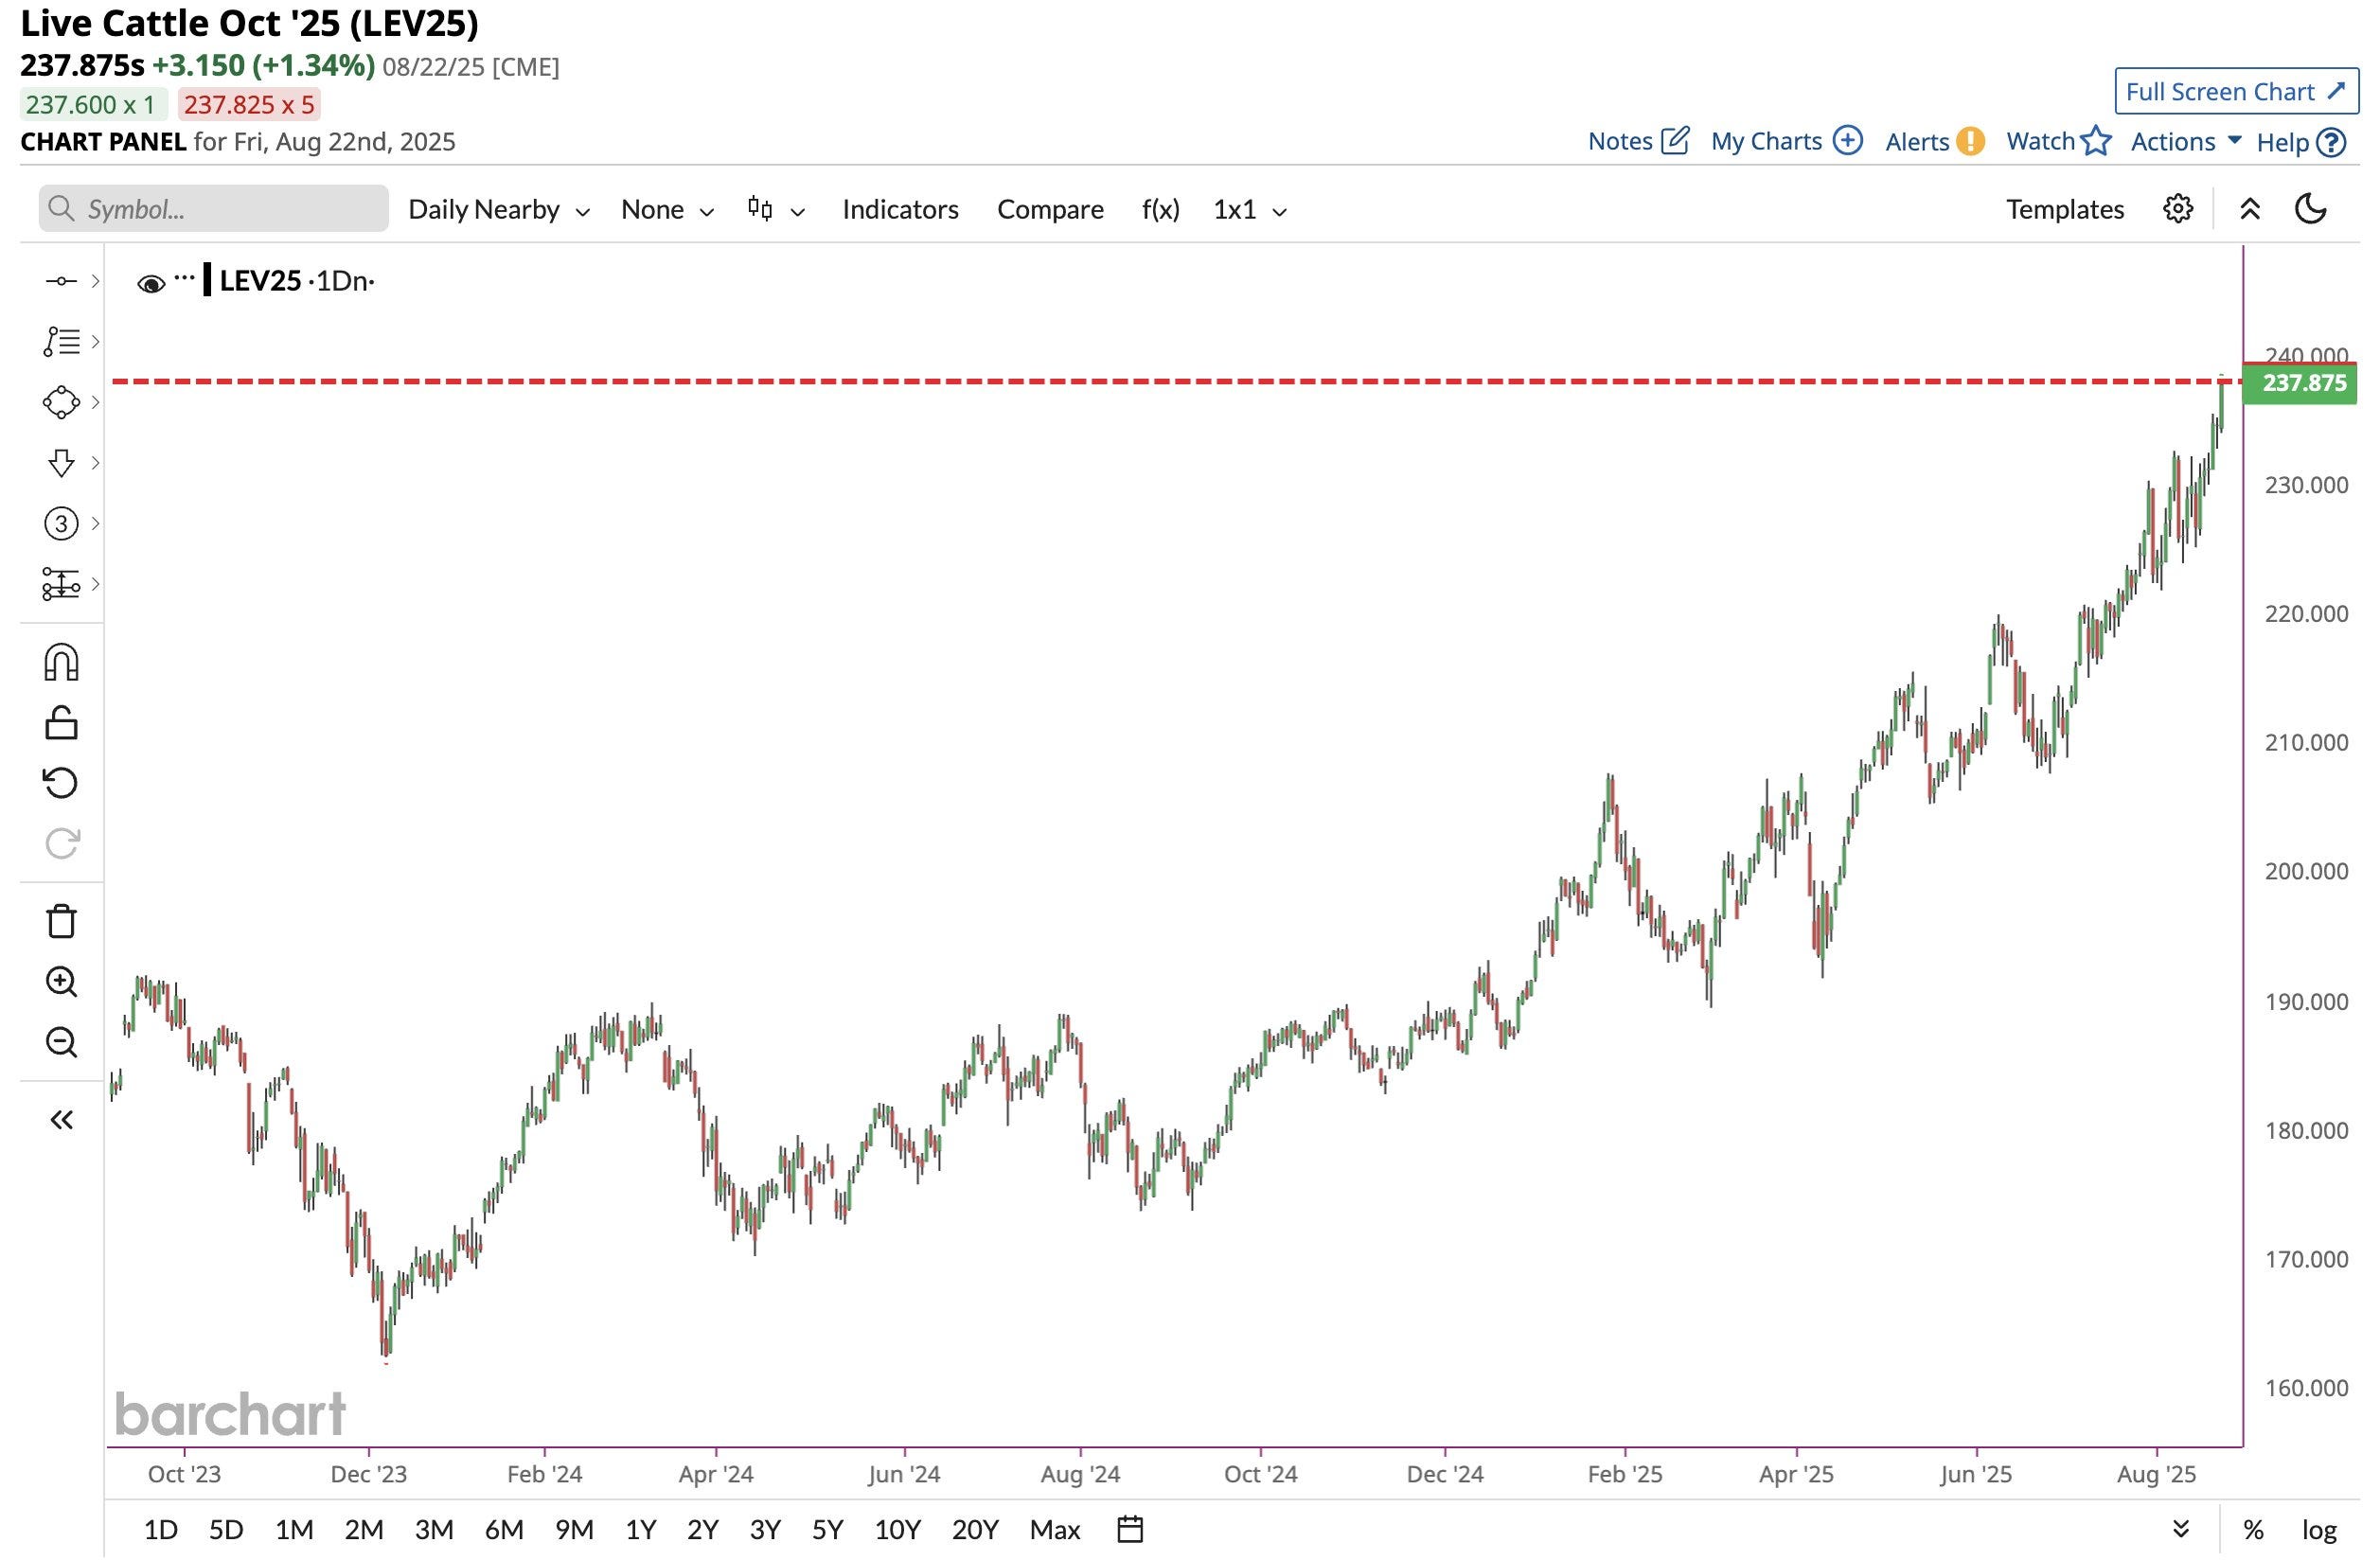This screenshot has height=1560, width=2380.
Task: Open the Indicators menu
Action: coord(900,210)
